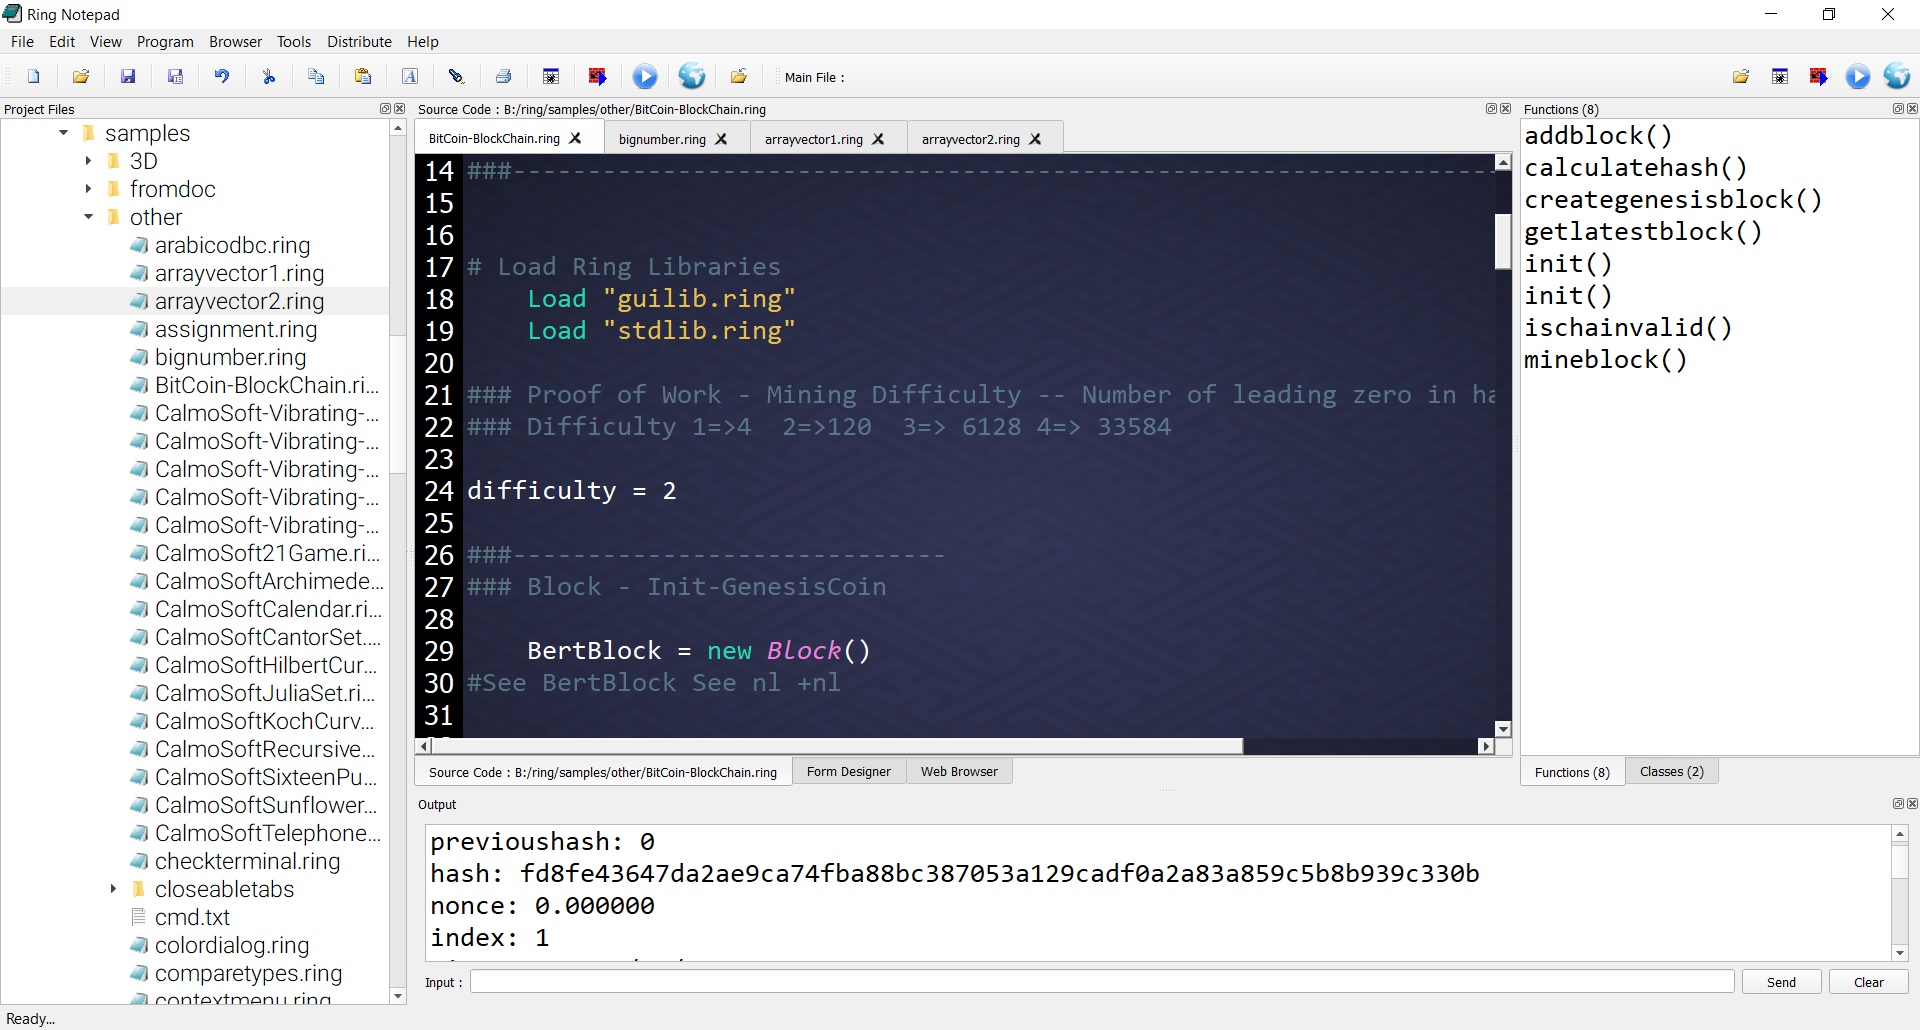Click the Undo arrow icon
The width and height of the screenshot is (1920, 1030).
pyautogui.click(x=222, y=77)
